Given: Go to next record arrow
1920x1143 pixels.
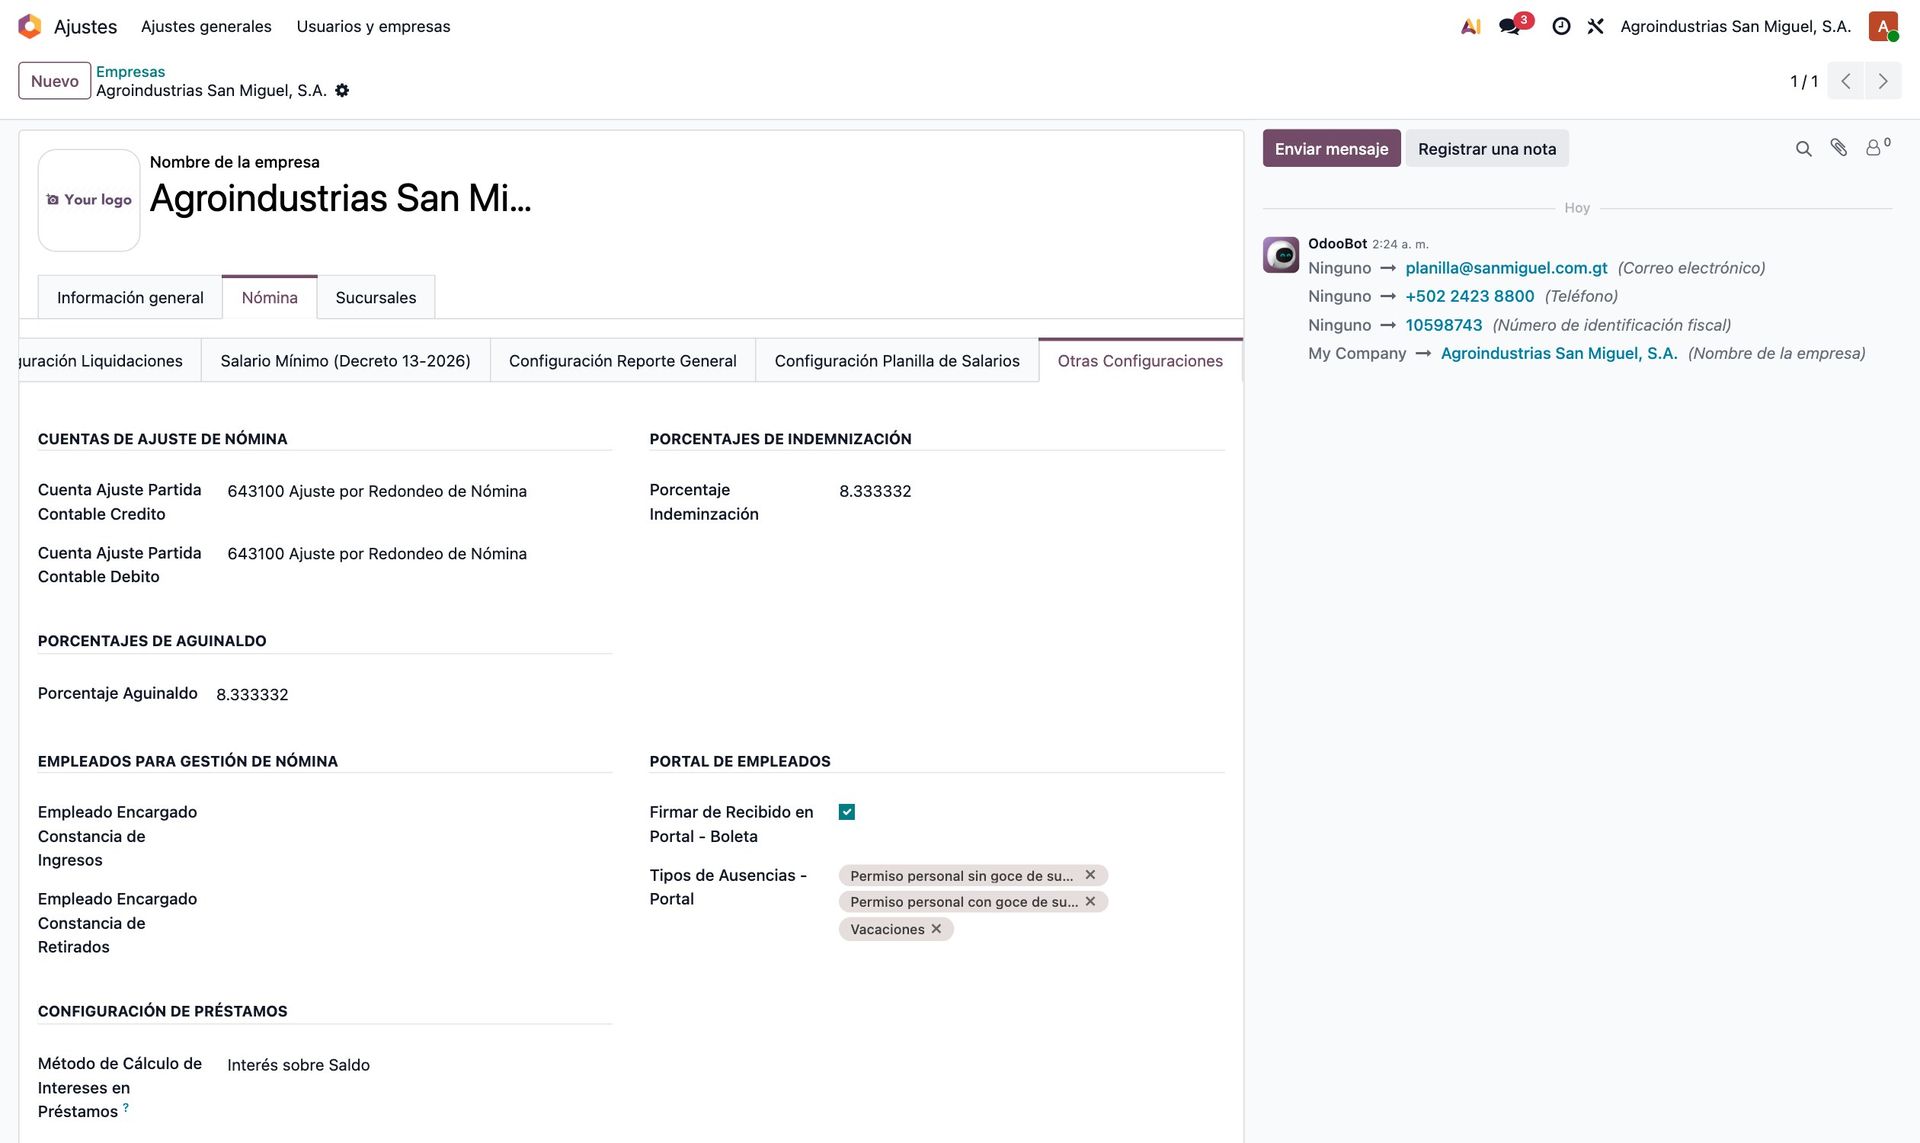Looking at the screenshot, I should tap(1883, 81).
